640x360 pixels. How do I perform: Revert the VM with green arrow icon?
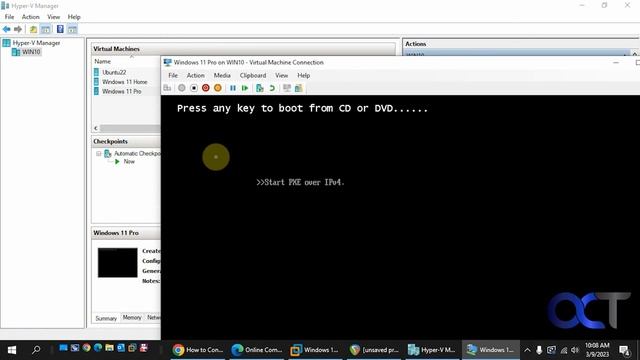pyautogui.click(x=272, y=88)
